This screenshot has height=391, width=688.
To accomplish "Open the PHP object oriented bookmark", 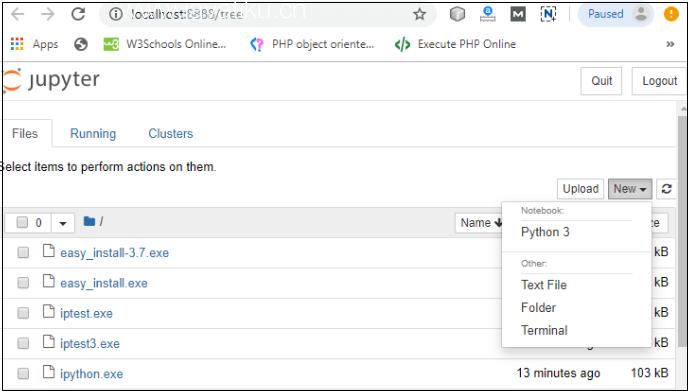I will point(312,44).
